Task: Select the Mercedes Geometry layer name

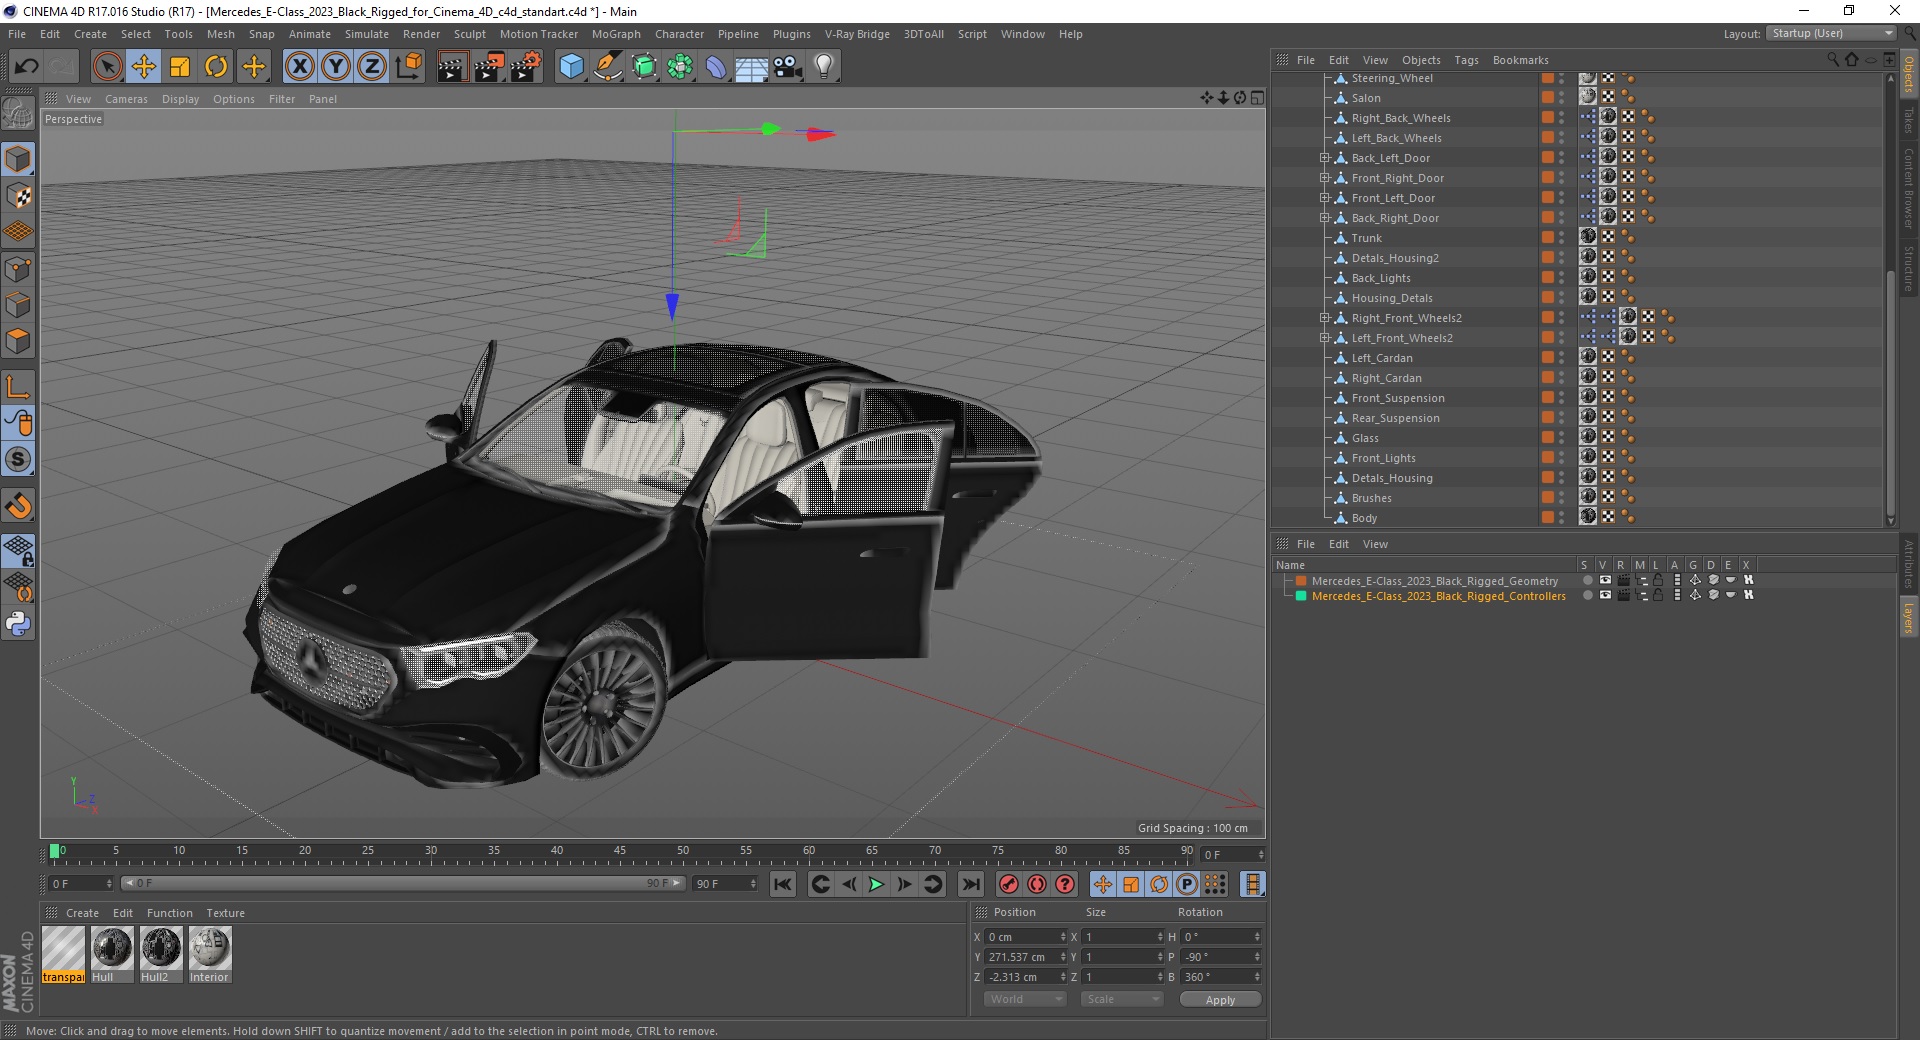Action: pos(1435,580)
